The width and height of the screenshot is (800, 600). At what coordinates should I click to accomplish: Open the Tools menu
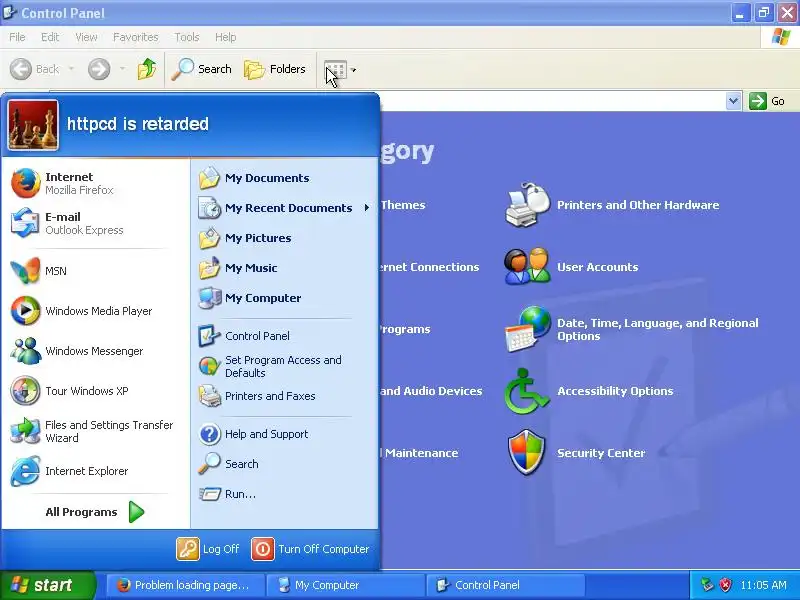coord(187,37)
